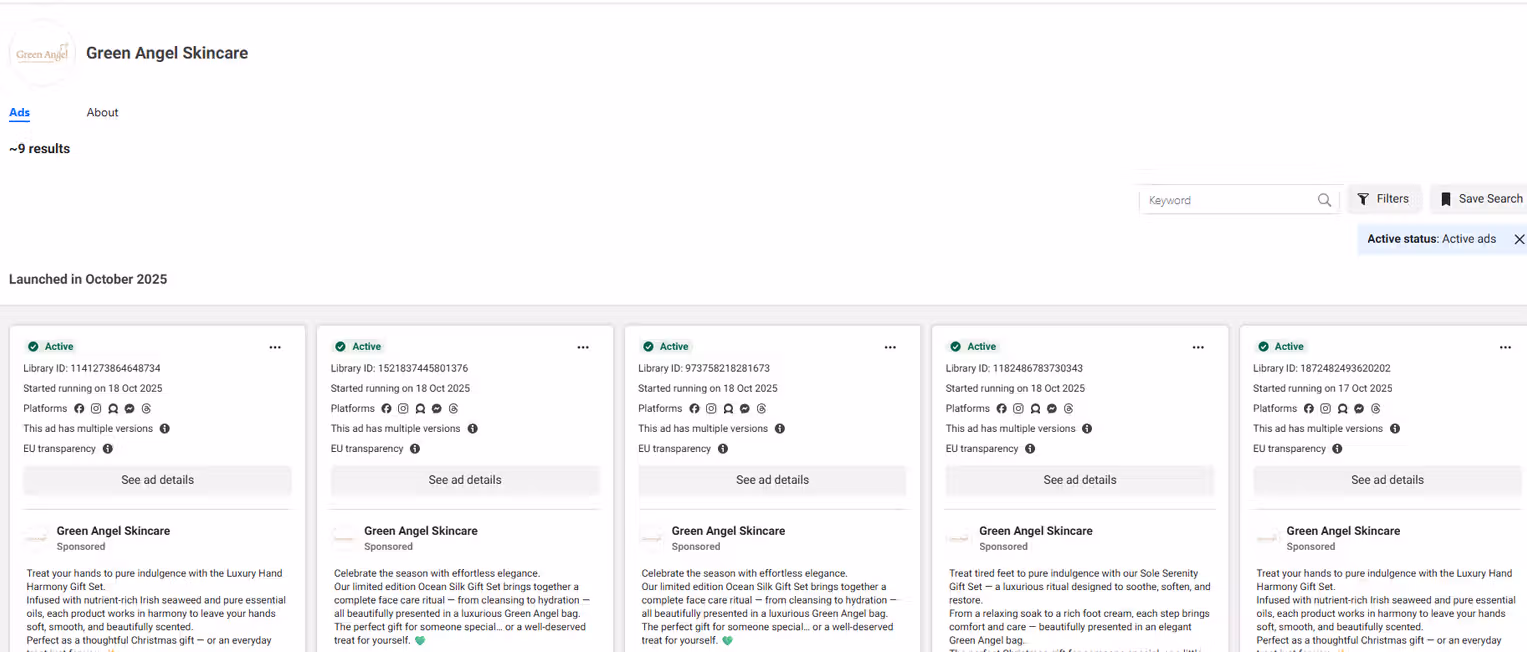The image size is (1527, 652).
Task: See ad details for ad 1872482493620202
Action: [x=1388, y=480]
